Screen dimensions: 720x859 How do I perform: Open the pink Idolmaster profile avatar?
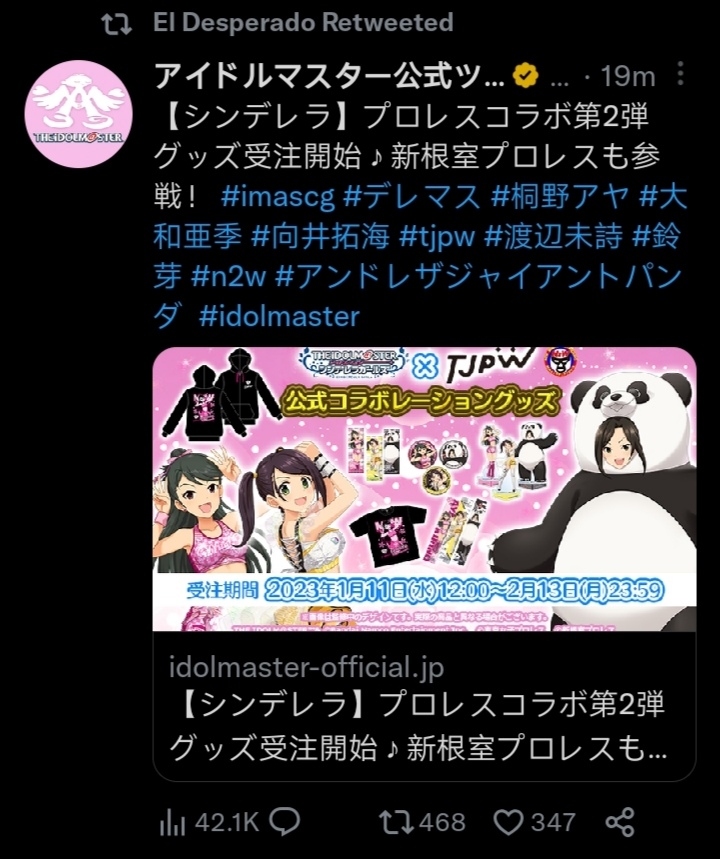(x=79, y=114)
